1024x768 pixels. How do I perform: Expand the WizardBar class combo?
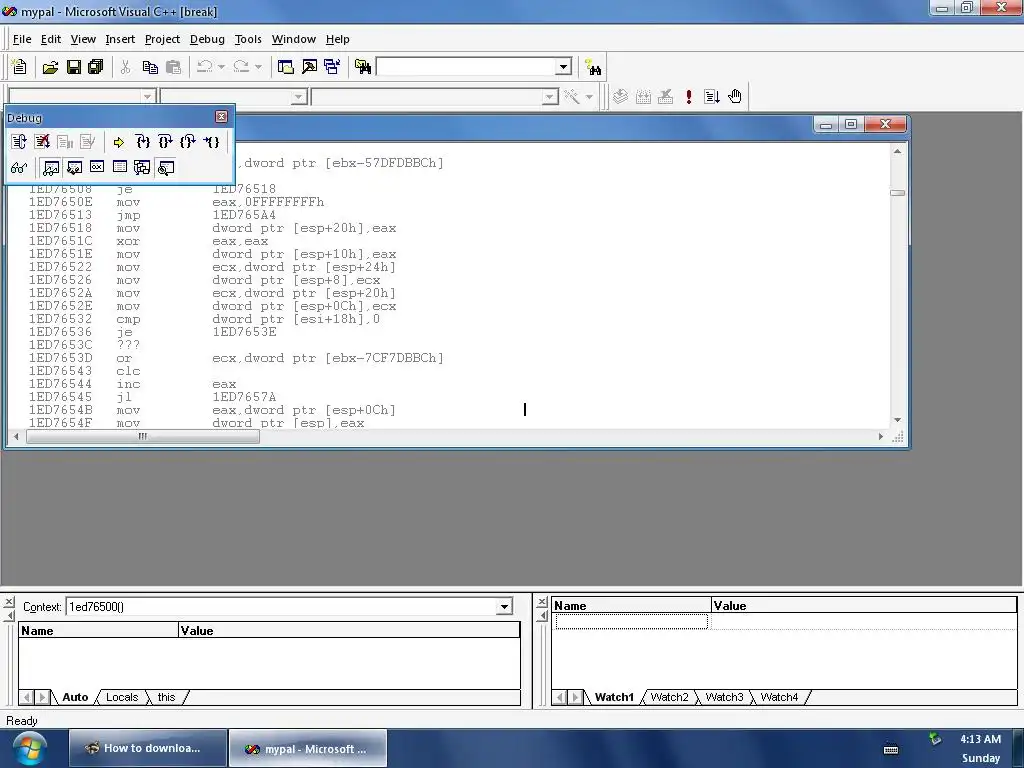(x=148, y=97)
